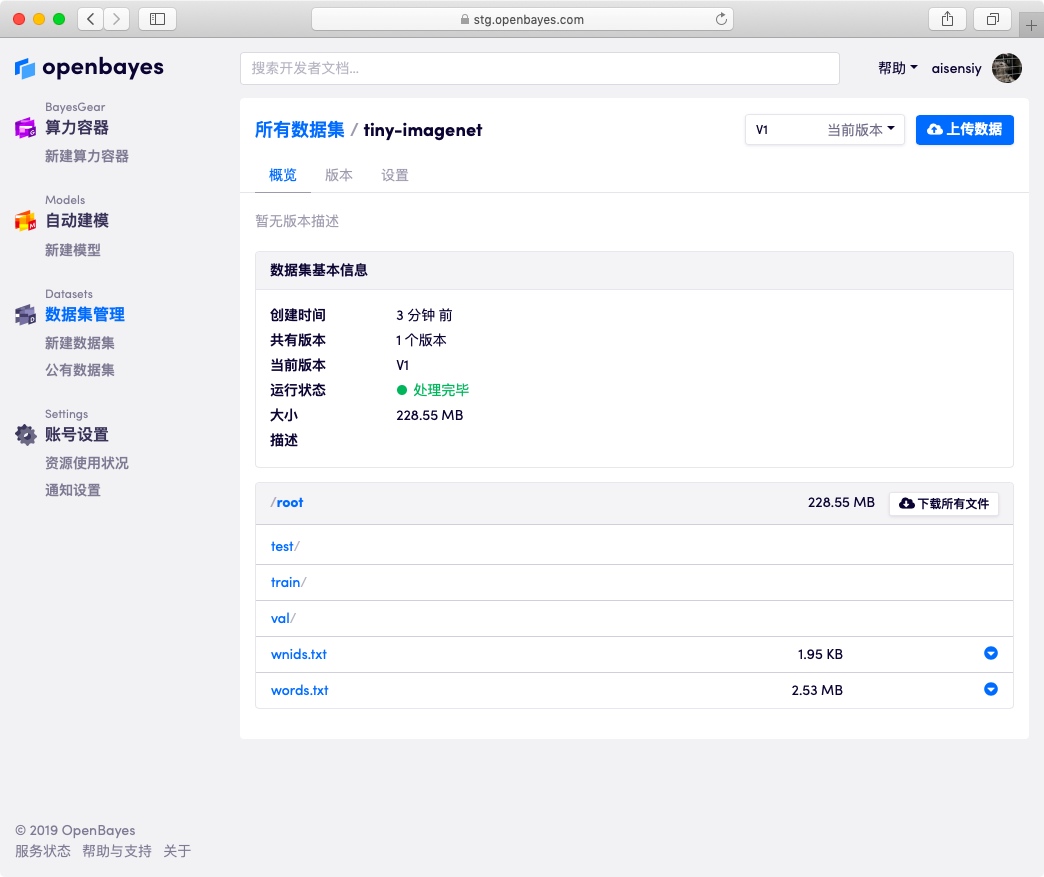Open a new Safari tab
Screen dimensions: 1044x877
tap(1031, 25)
